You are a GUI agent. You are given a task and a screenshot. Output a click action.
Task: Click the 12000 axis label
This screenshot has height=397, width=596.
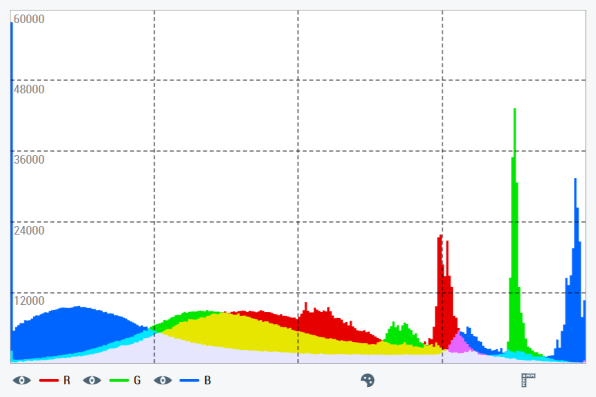tap(29, 301)
